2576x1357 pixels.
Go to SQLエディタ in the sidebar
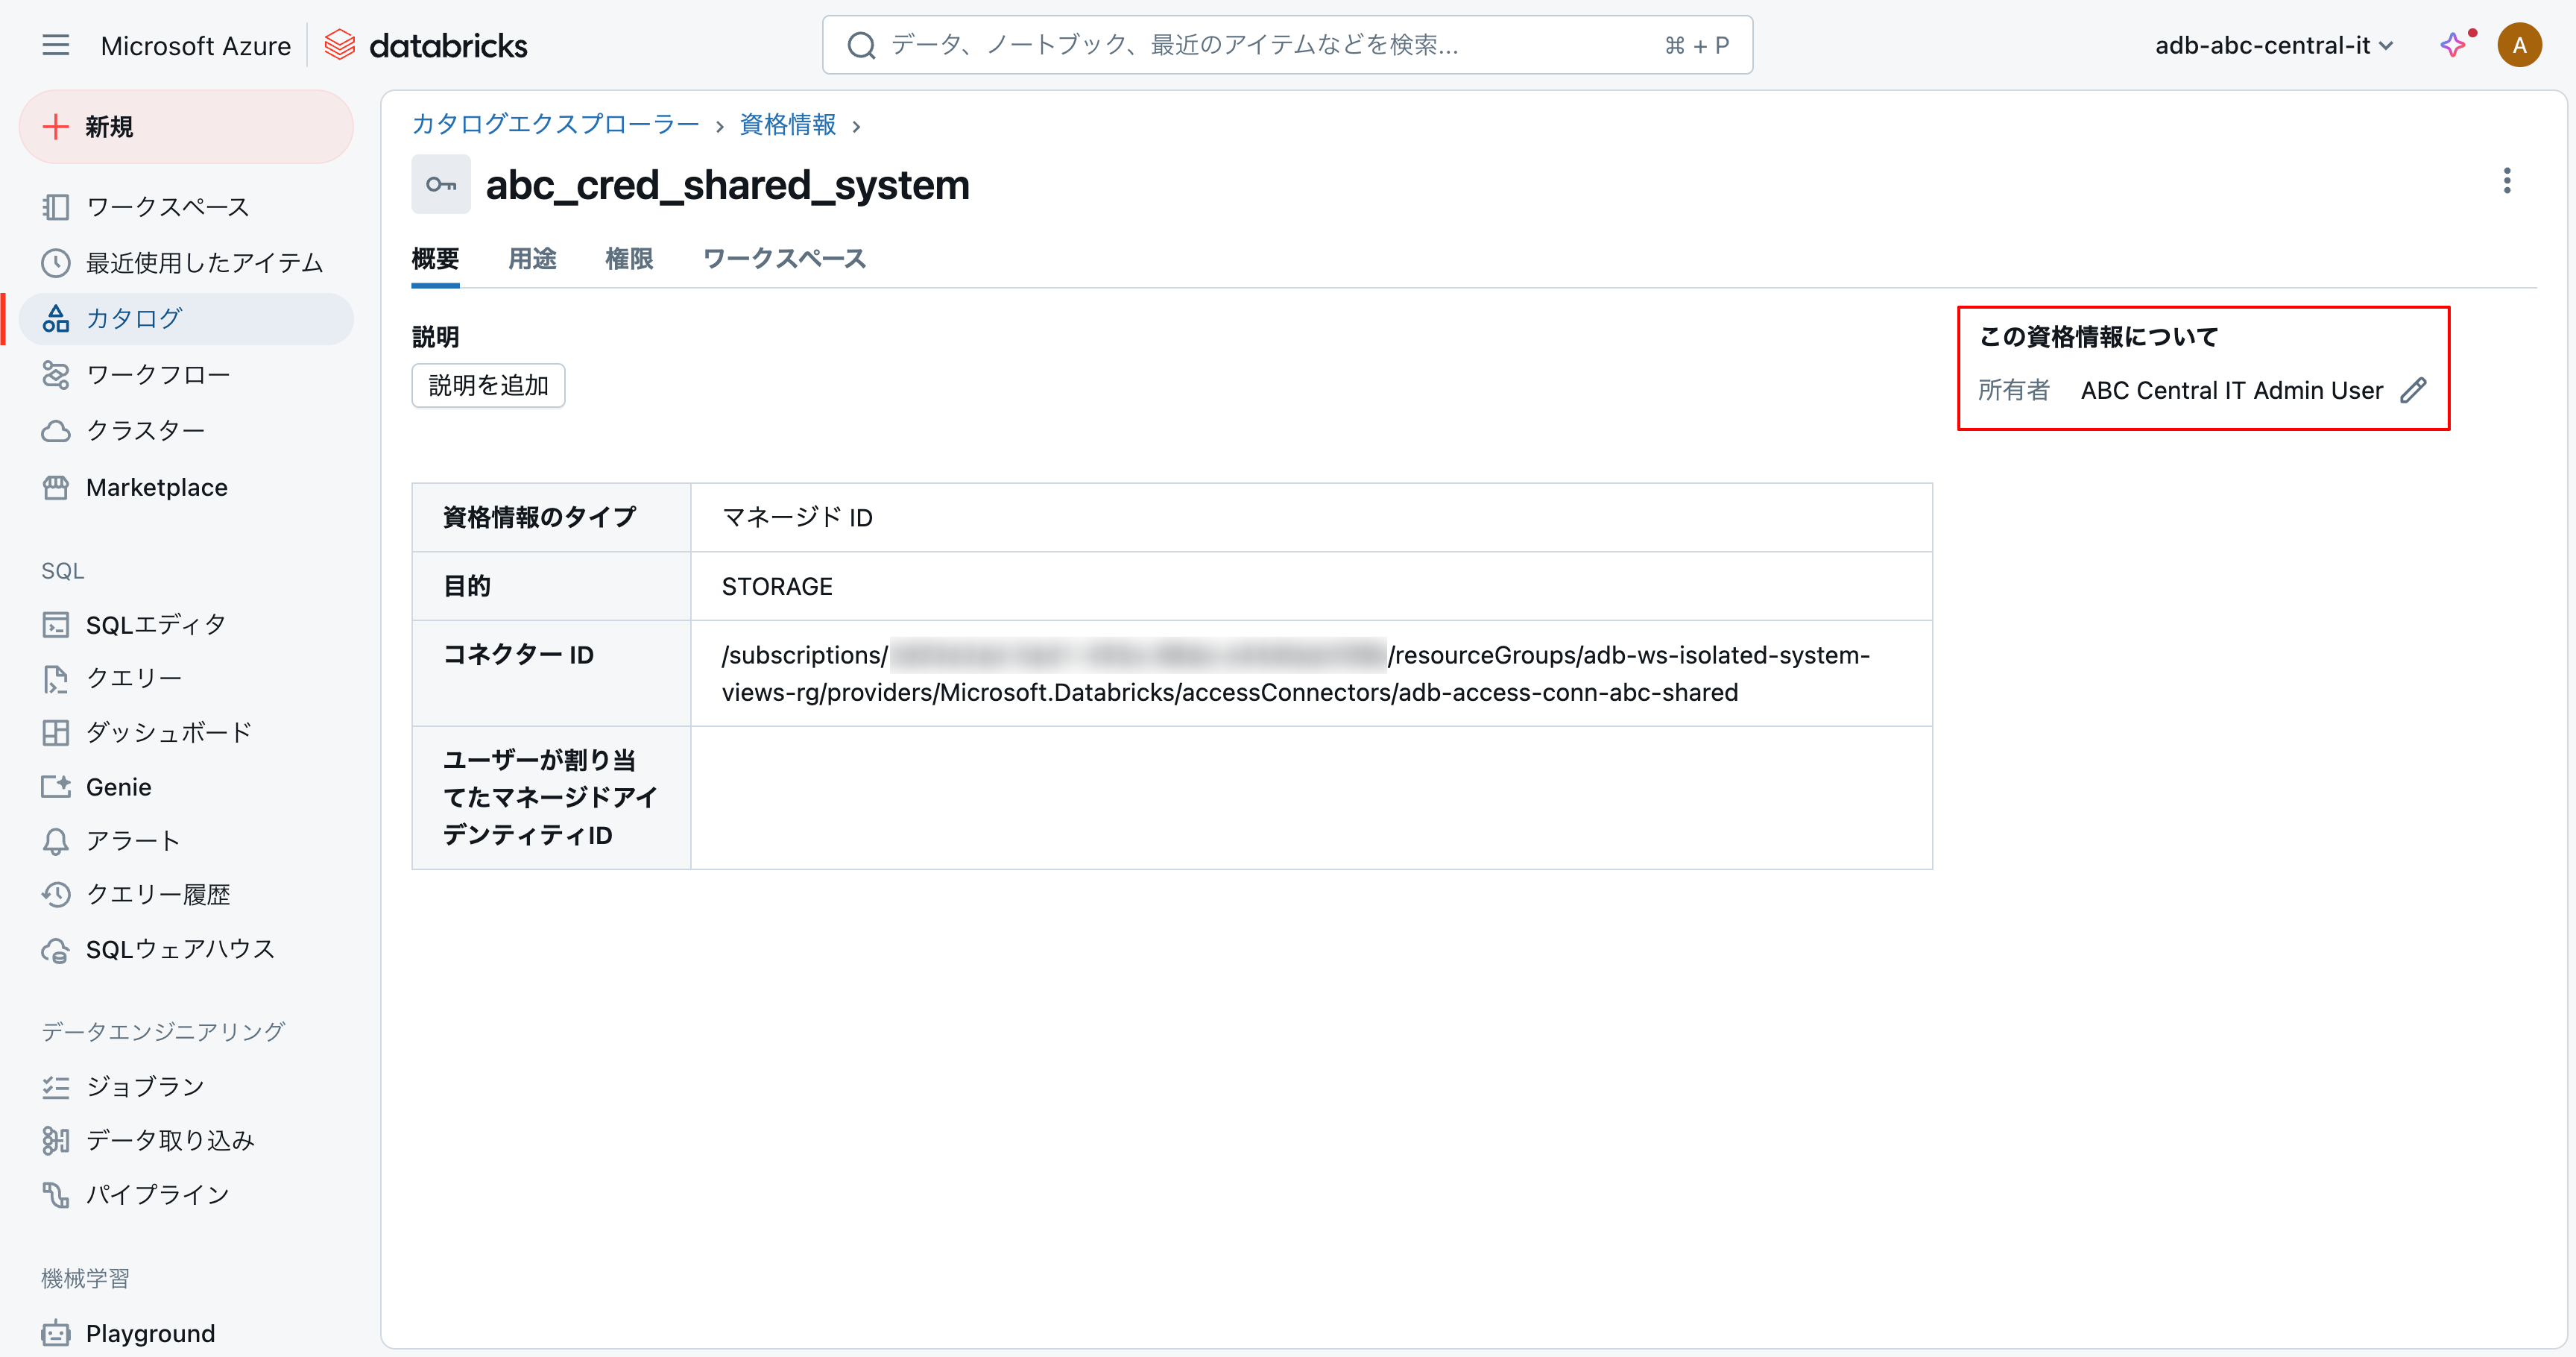155,624
